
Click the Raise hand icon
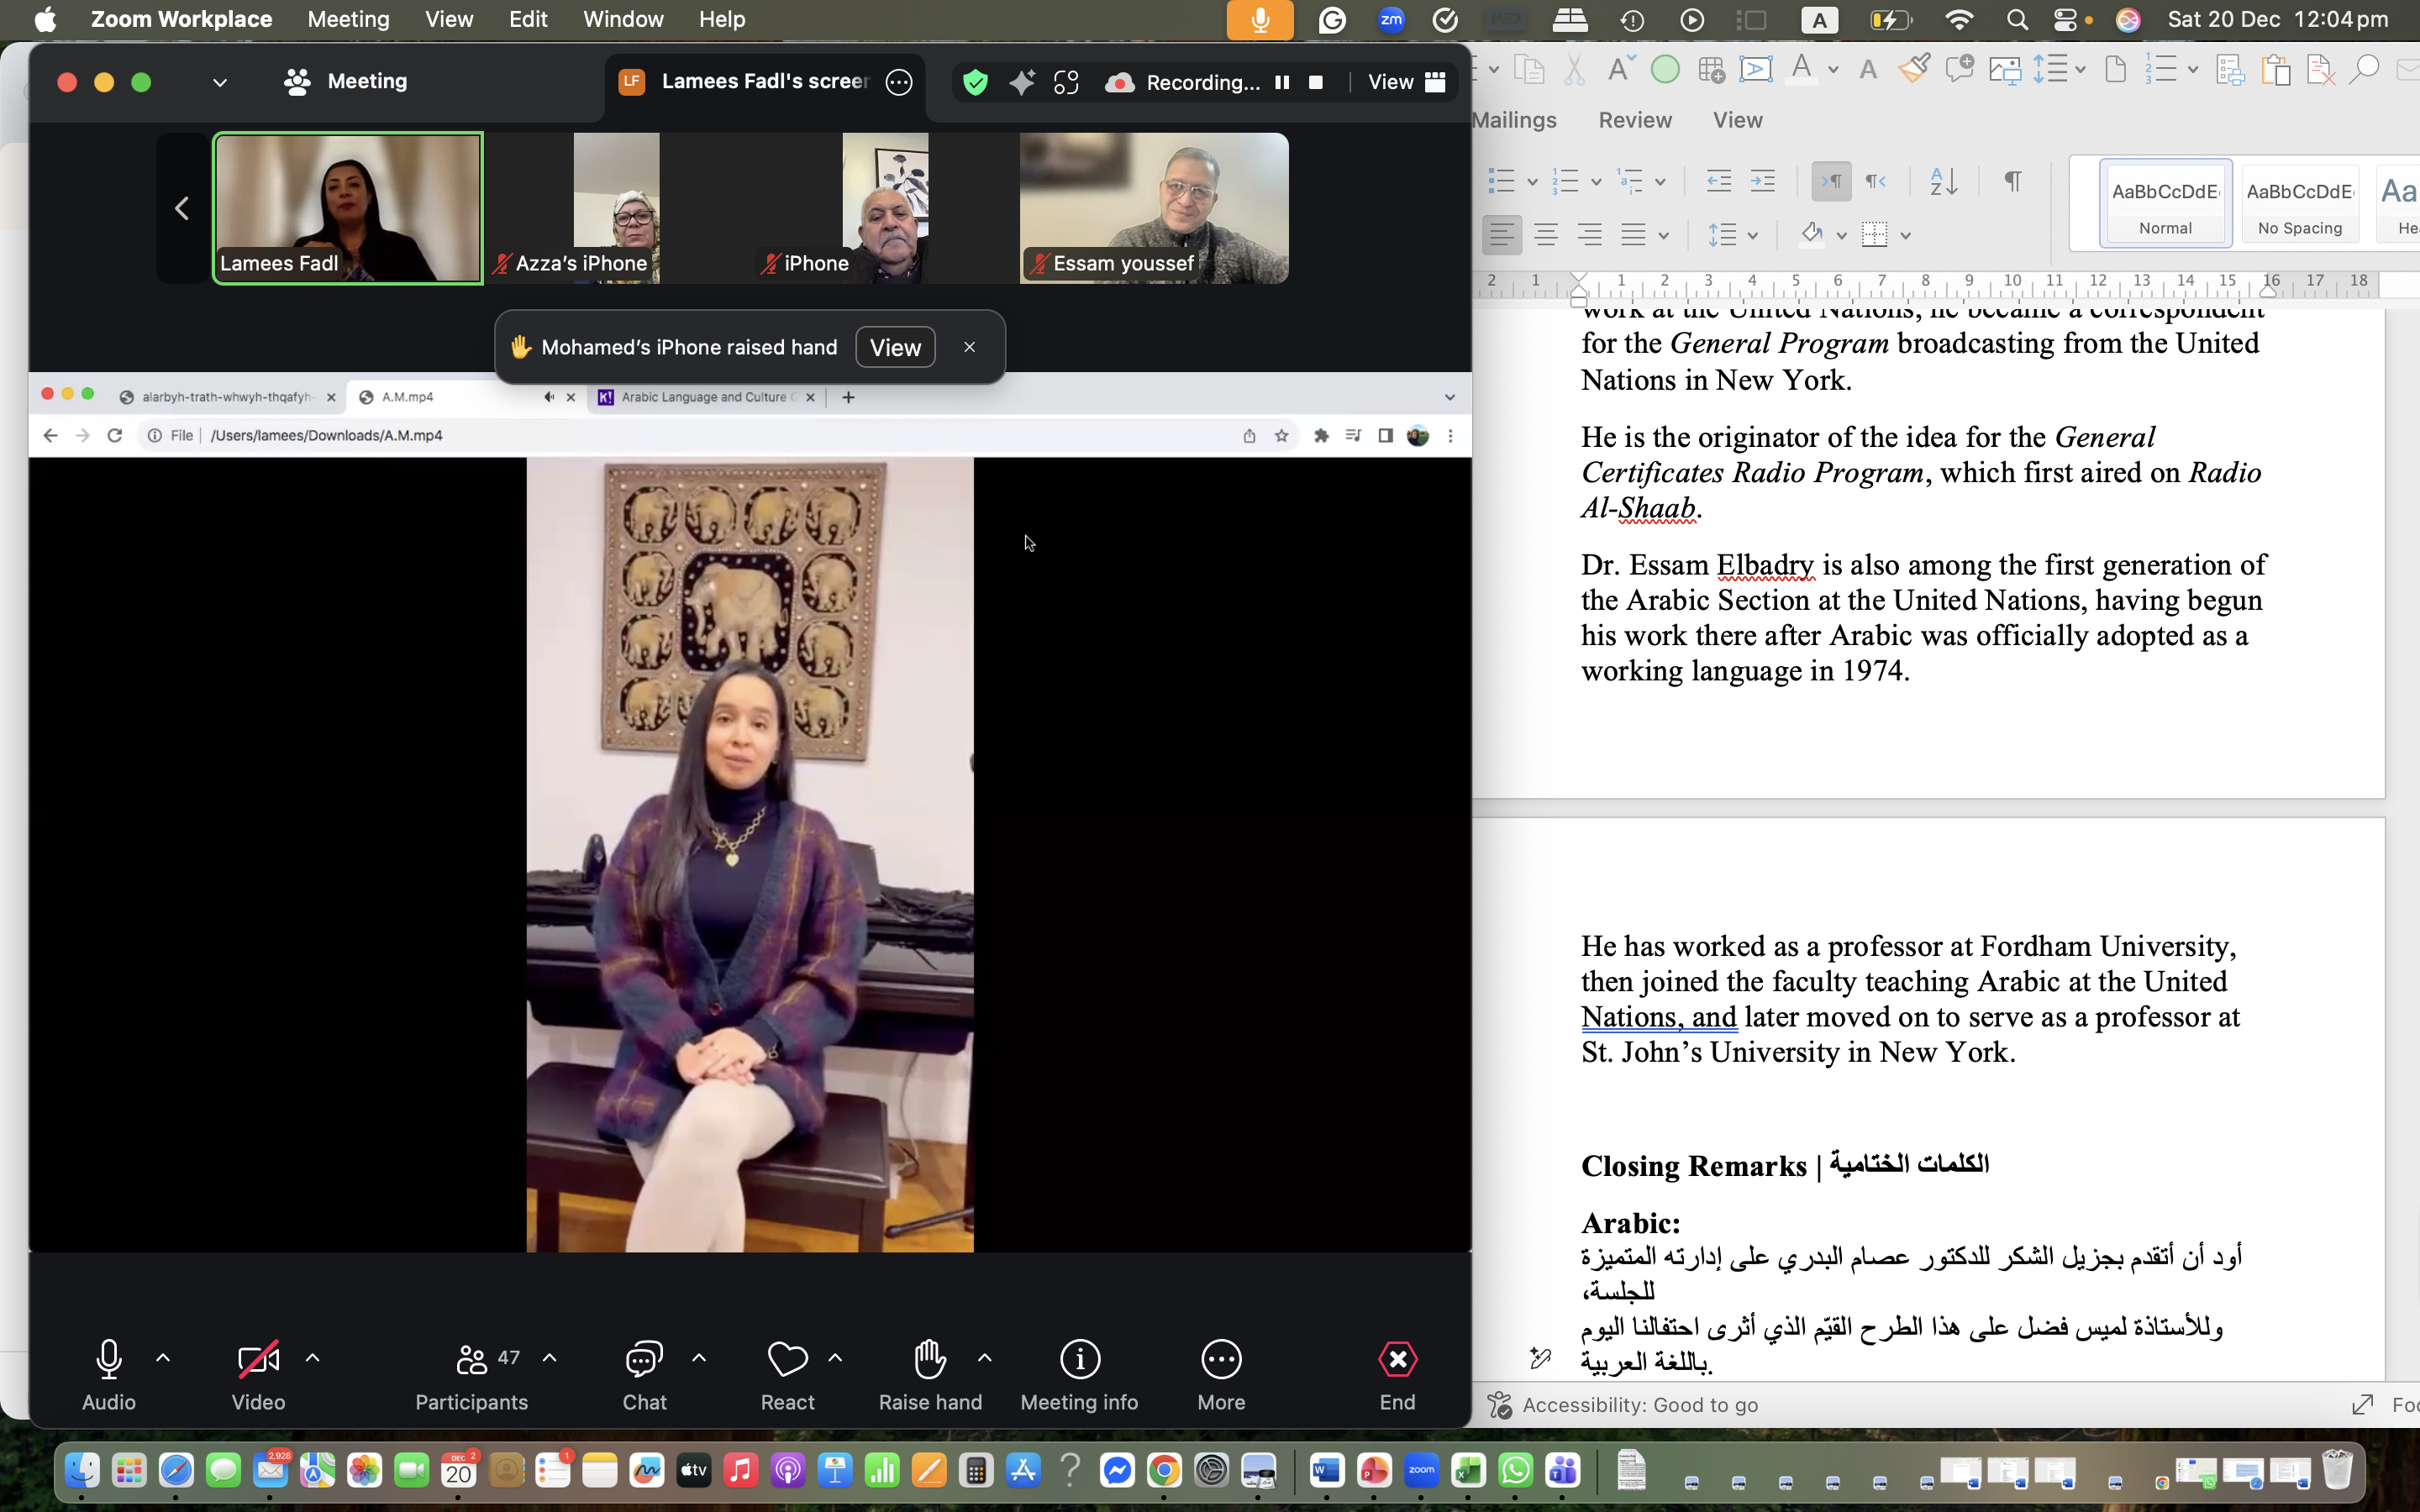click(929, 1359)
